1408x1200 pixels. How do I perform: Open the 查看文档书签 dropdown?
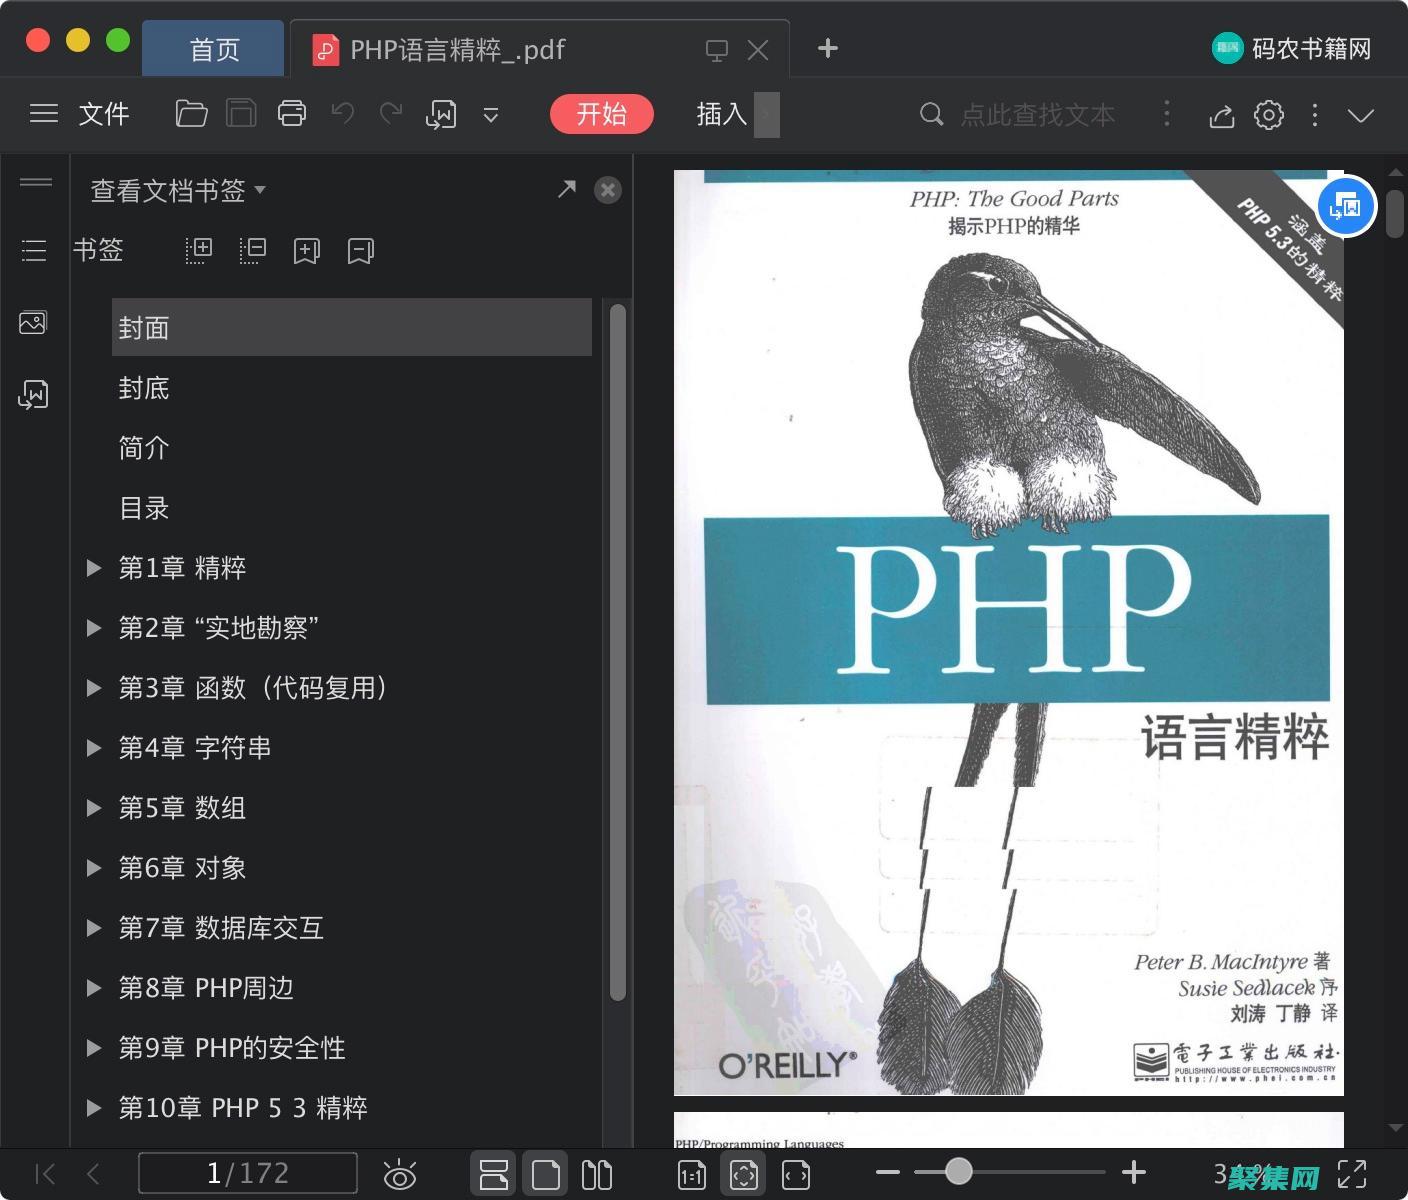pyautogui.click(x=176, y=190)
